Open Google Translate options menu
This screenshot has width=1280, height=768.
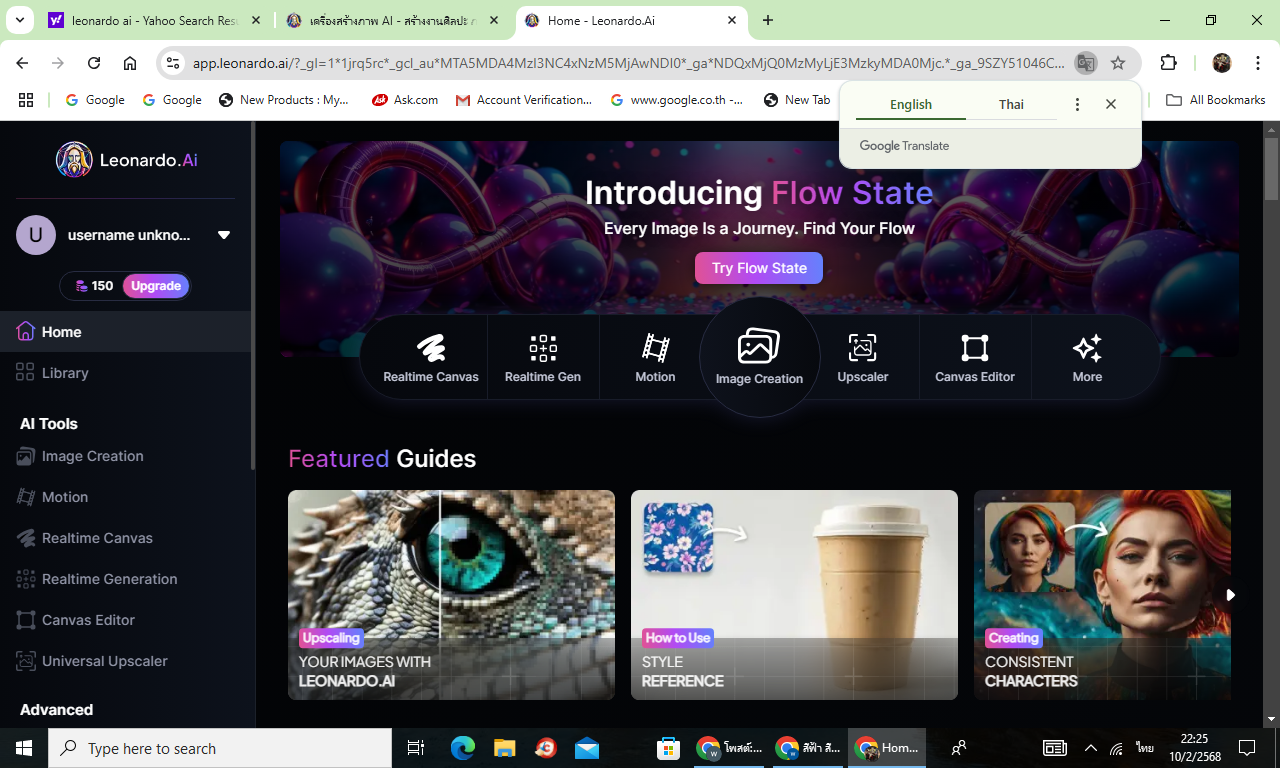coord(1077,104)
